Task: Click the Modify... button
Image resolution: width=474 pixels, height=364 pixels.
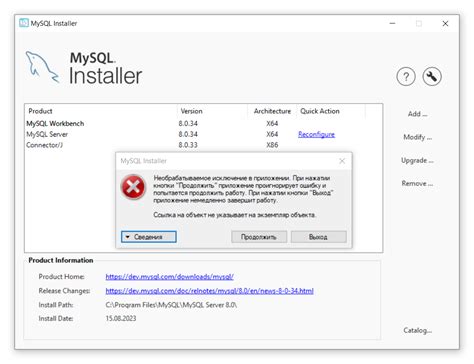Action: tap(417, 137)
